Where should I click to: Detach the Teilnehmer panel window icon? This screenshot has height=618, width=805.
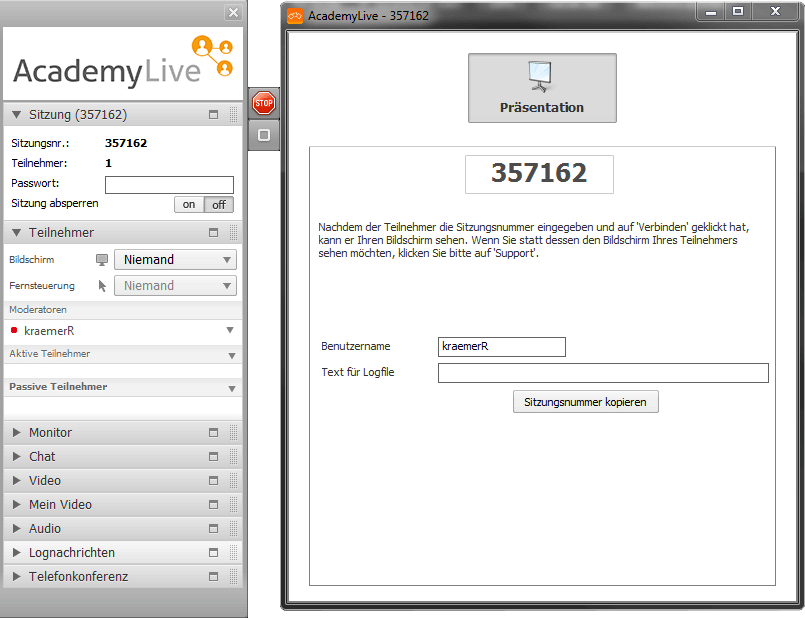pos(214,233)
